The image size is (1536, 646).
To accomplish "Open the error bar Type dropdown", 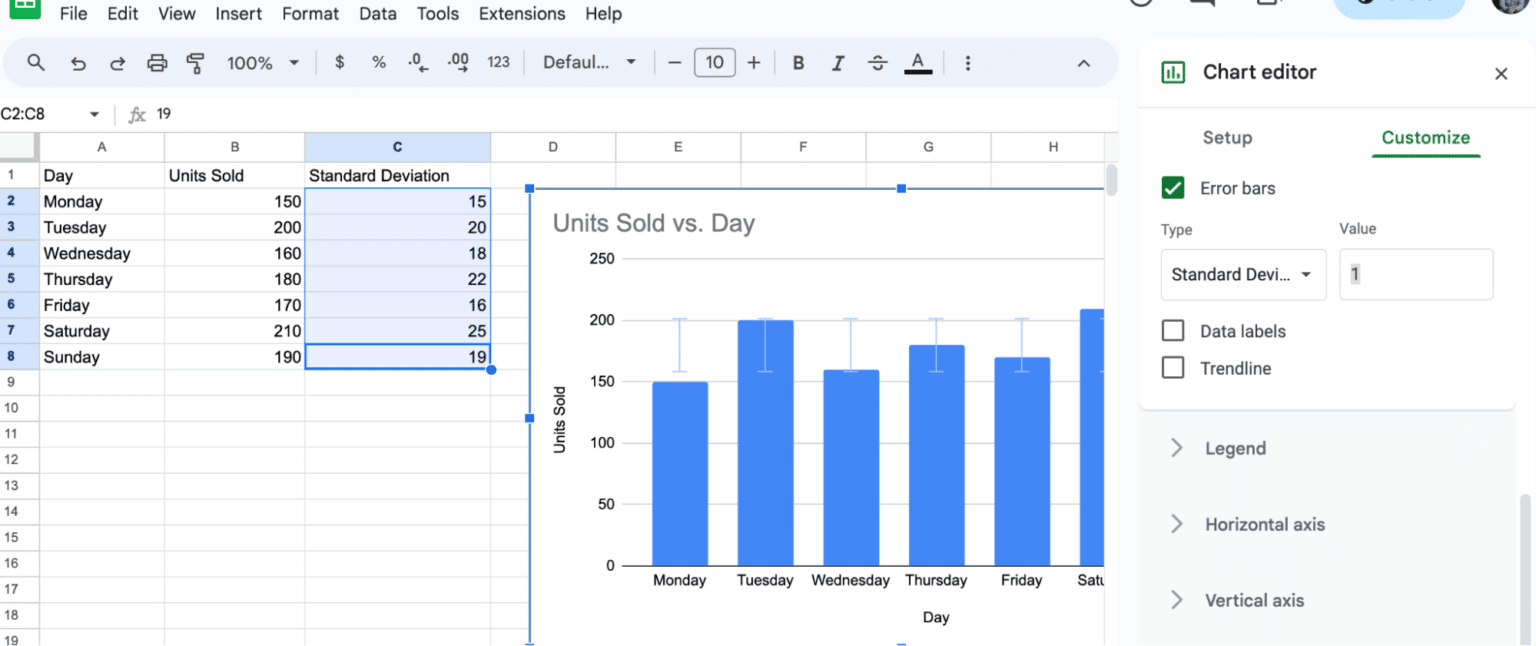I will (x=1243, y=275).
